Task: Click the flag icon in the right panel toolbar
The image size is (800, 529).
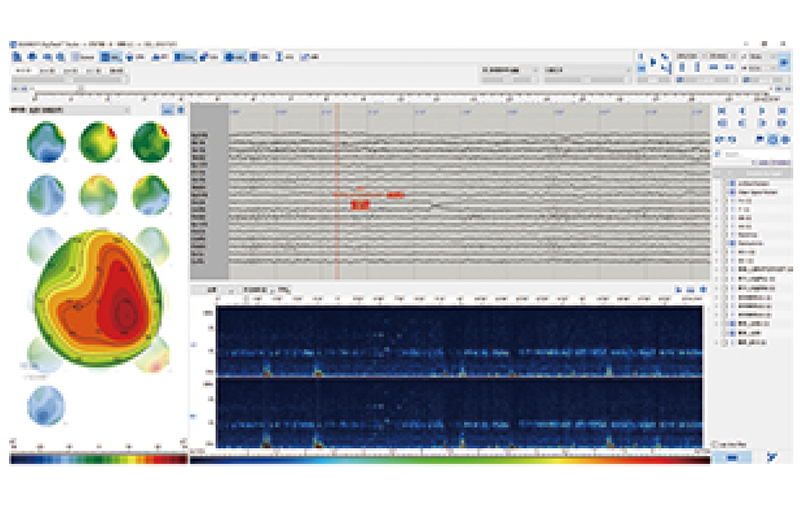Action: point(759,138)
